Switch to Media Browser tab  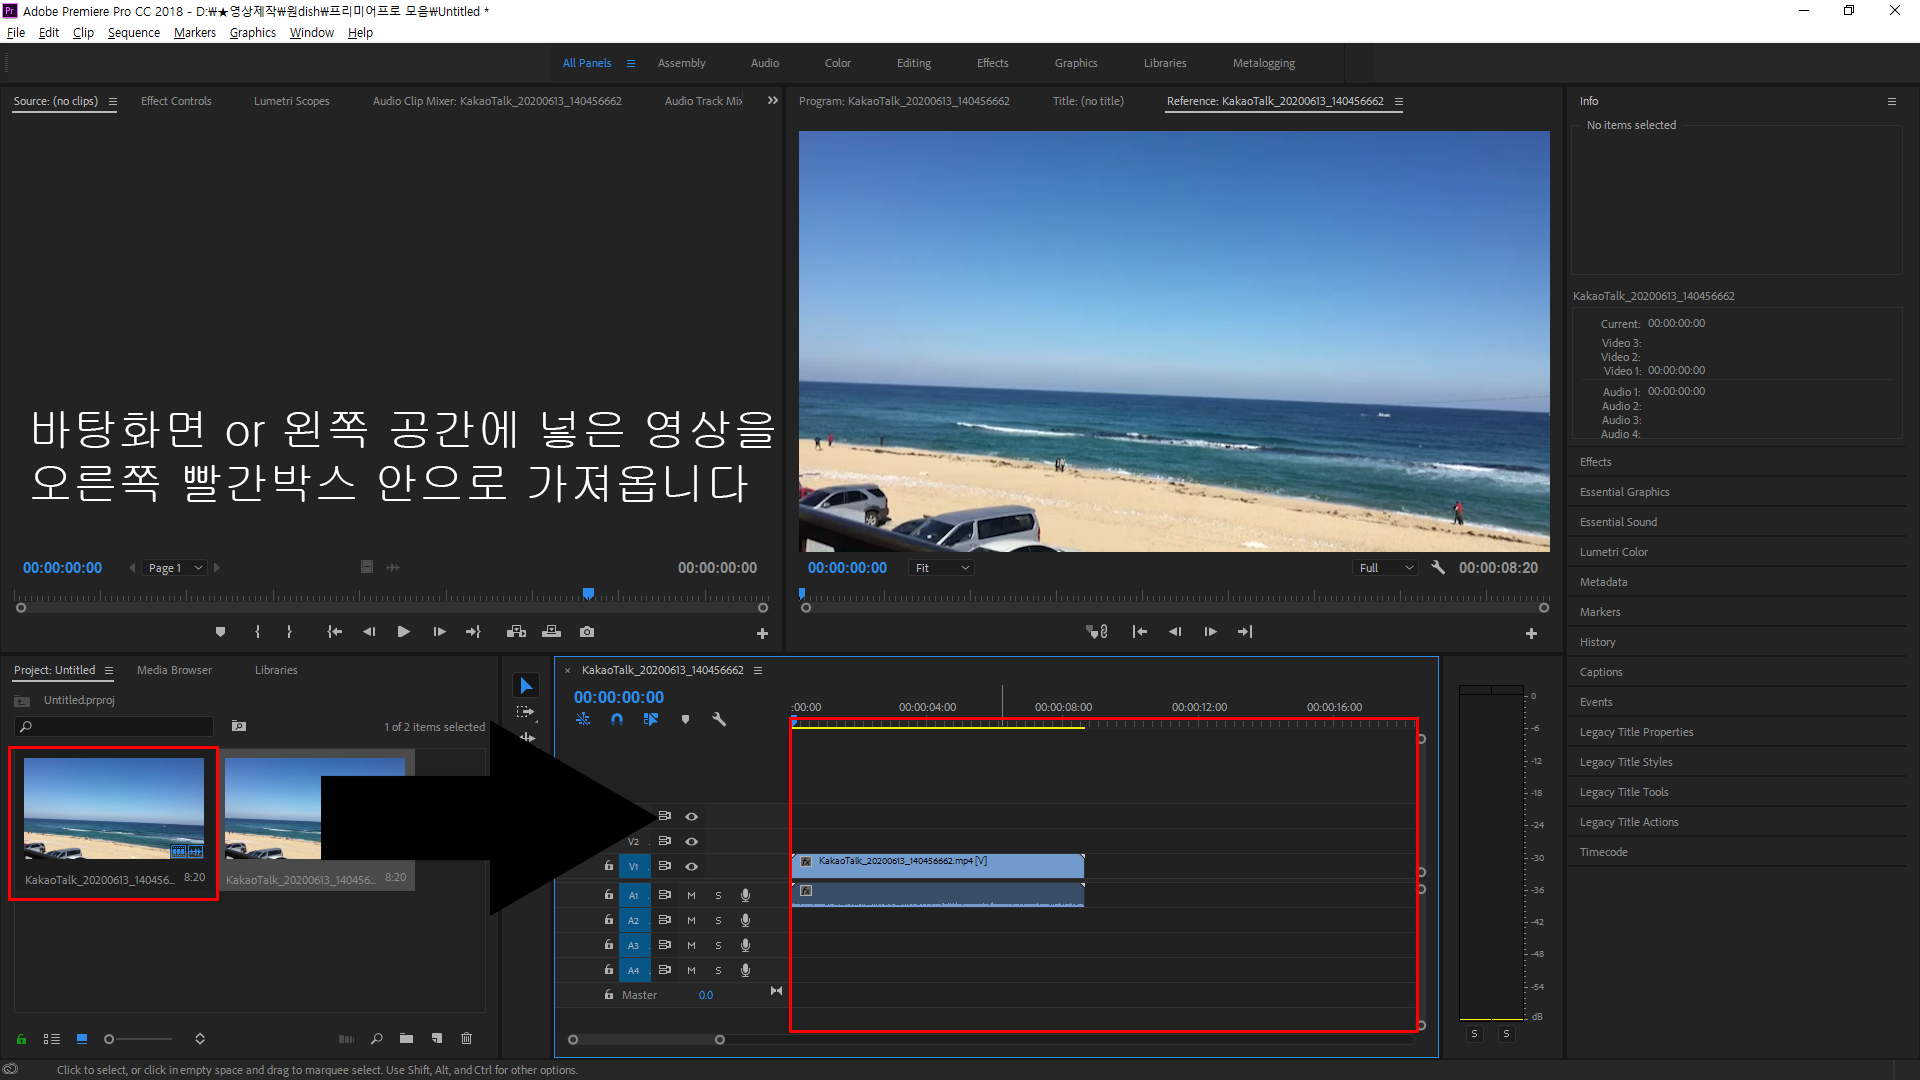pos(174,670)
